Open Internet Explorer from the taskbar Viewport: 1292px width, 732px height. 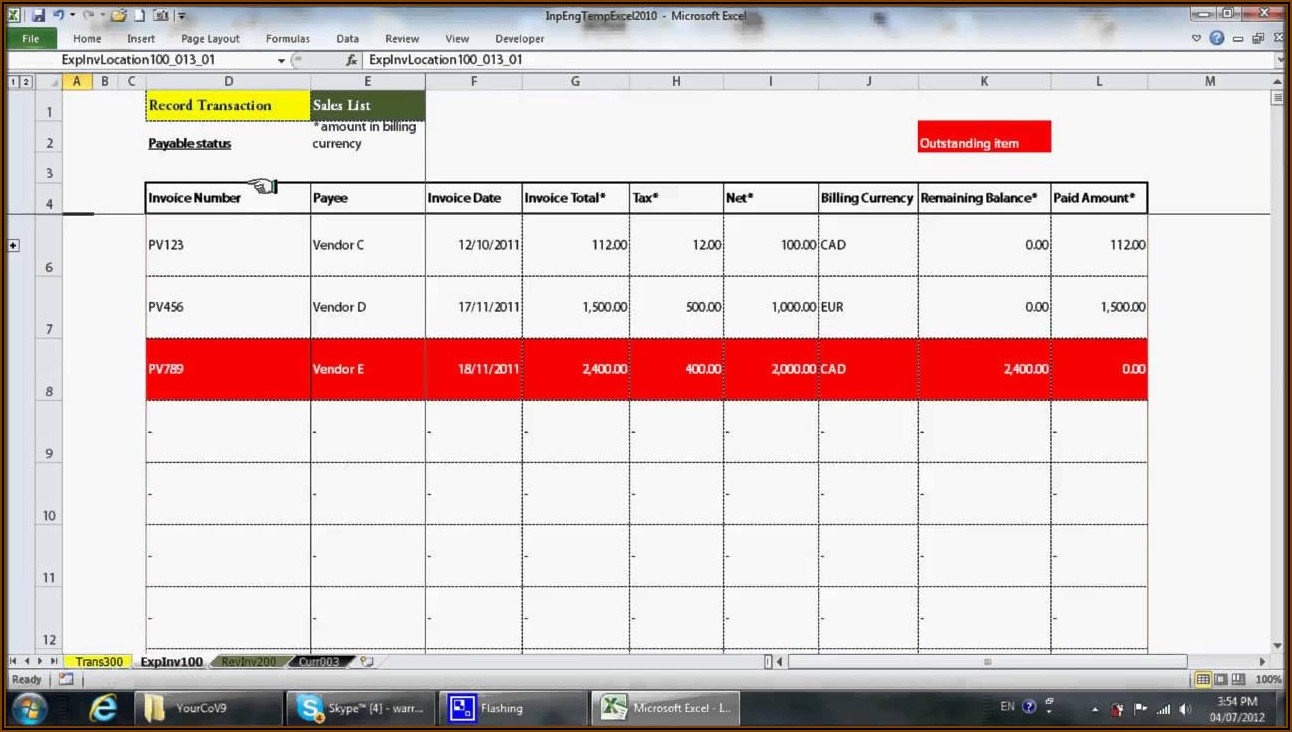103,708
